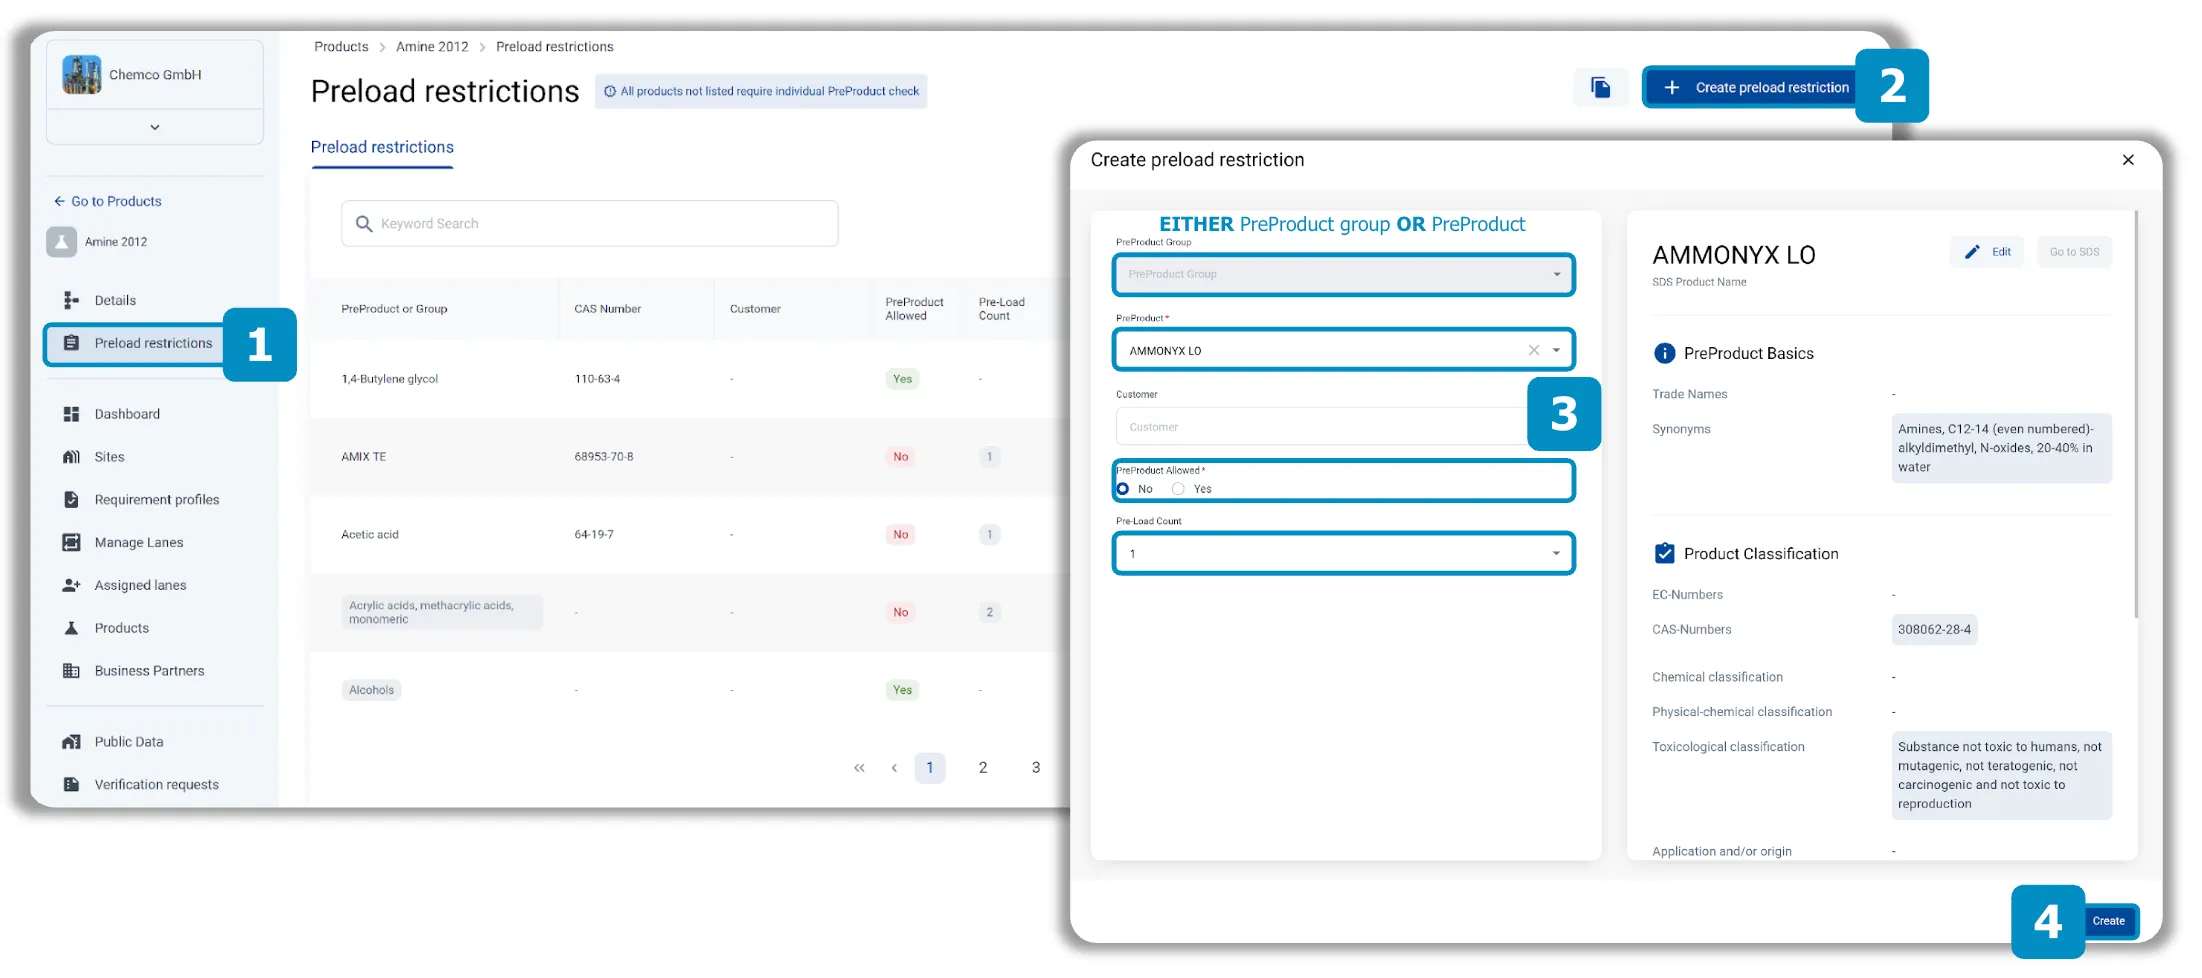Viewport: 2202px width, 978px height.
Task: Click the Products breadcrumb link
Action: pyautogui.click(x=341, y=47)
